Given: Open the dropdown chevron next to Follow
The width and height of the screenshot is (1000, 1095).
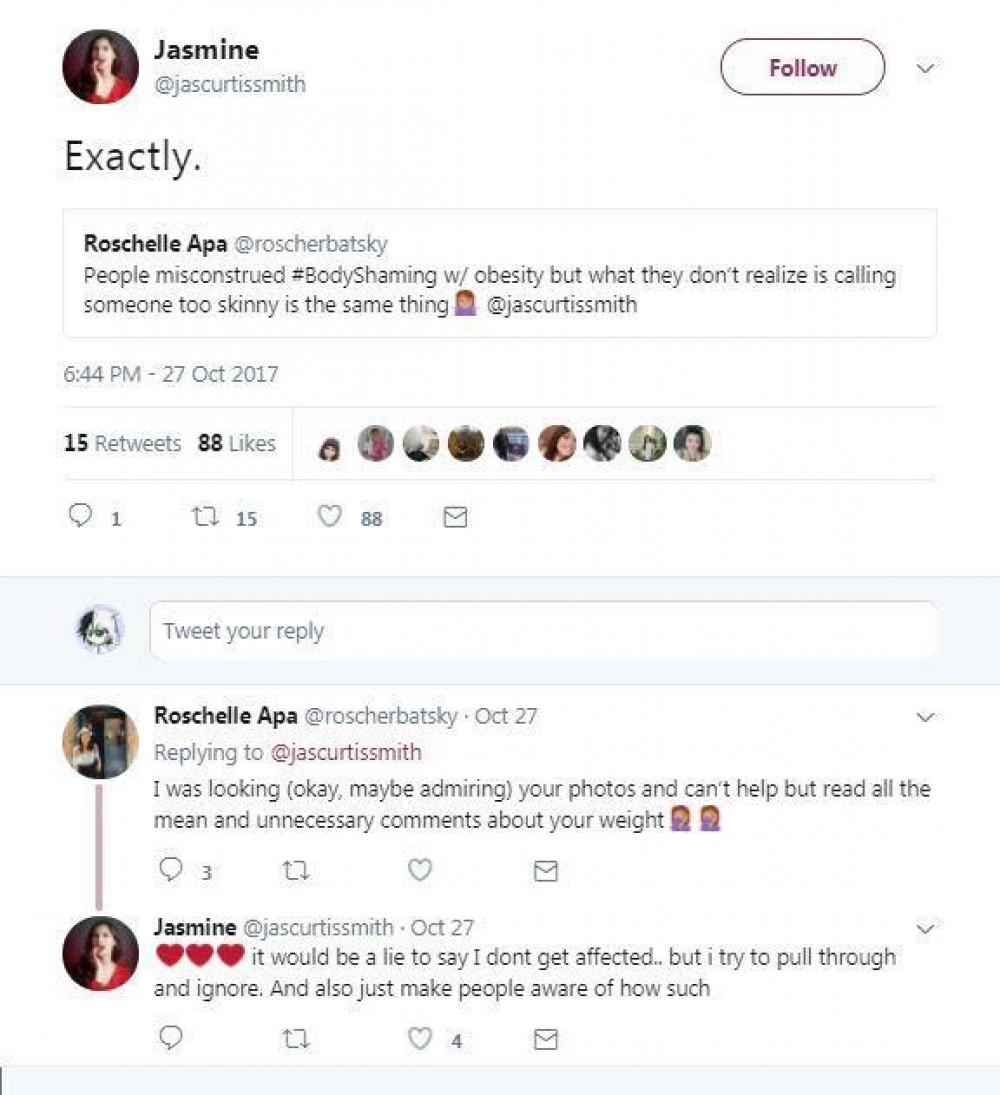Looking at the screenshot, I should (x=926, y=69).
